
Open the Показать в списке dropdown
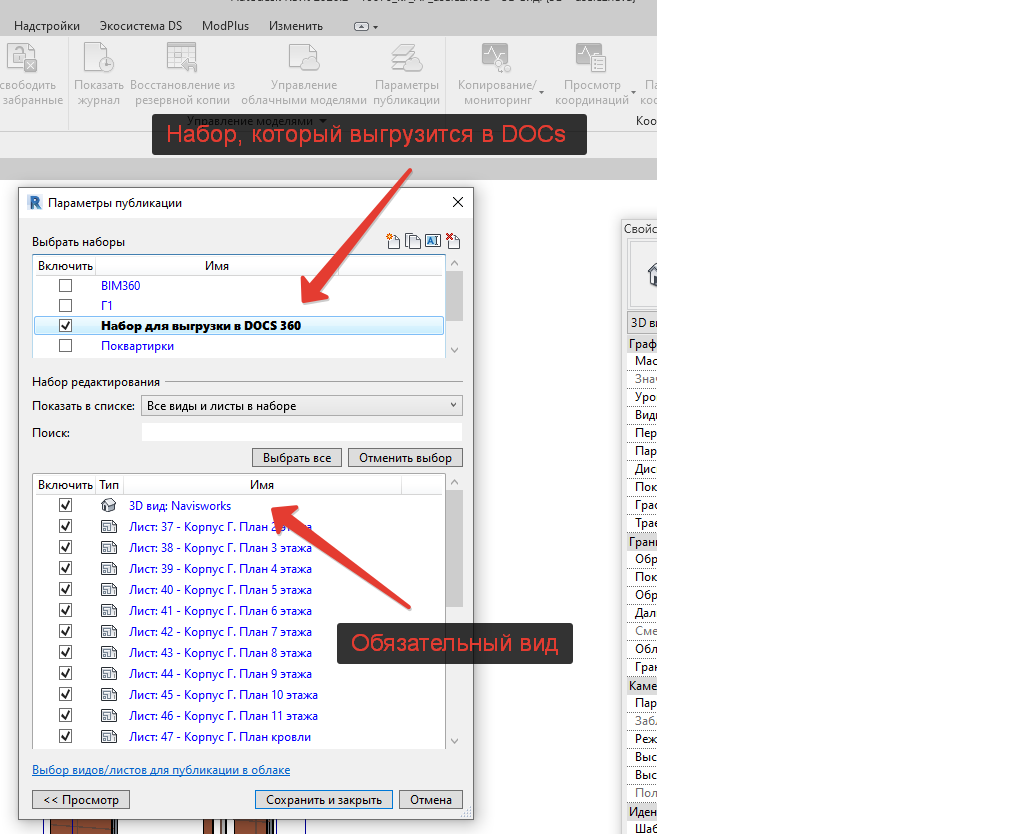point(302,405)
